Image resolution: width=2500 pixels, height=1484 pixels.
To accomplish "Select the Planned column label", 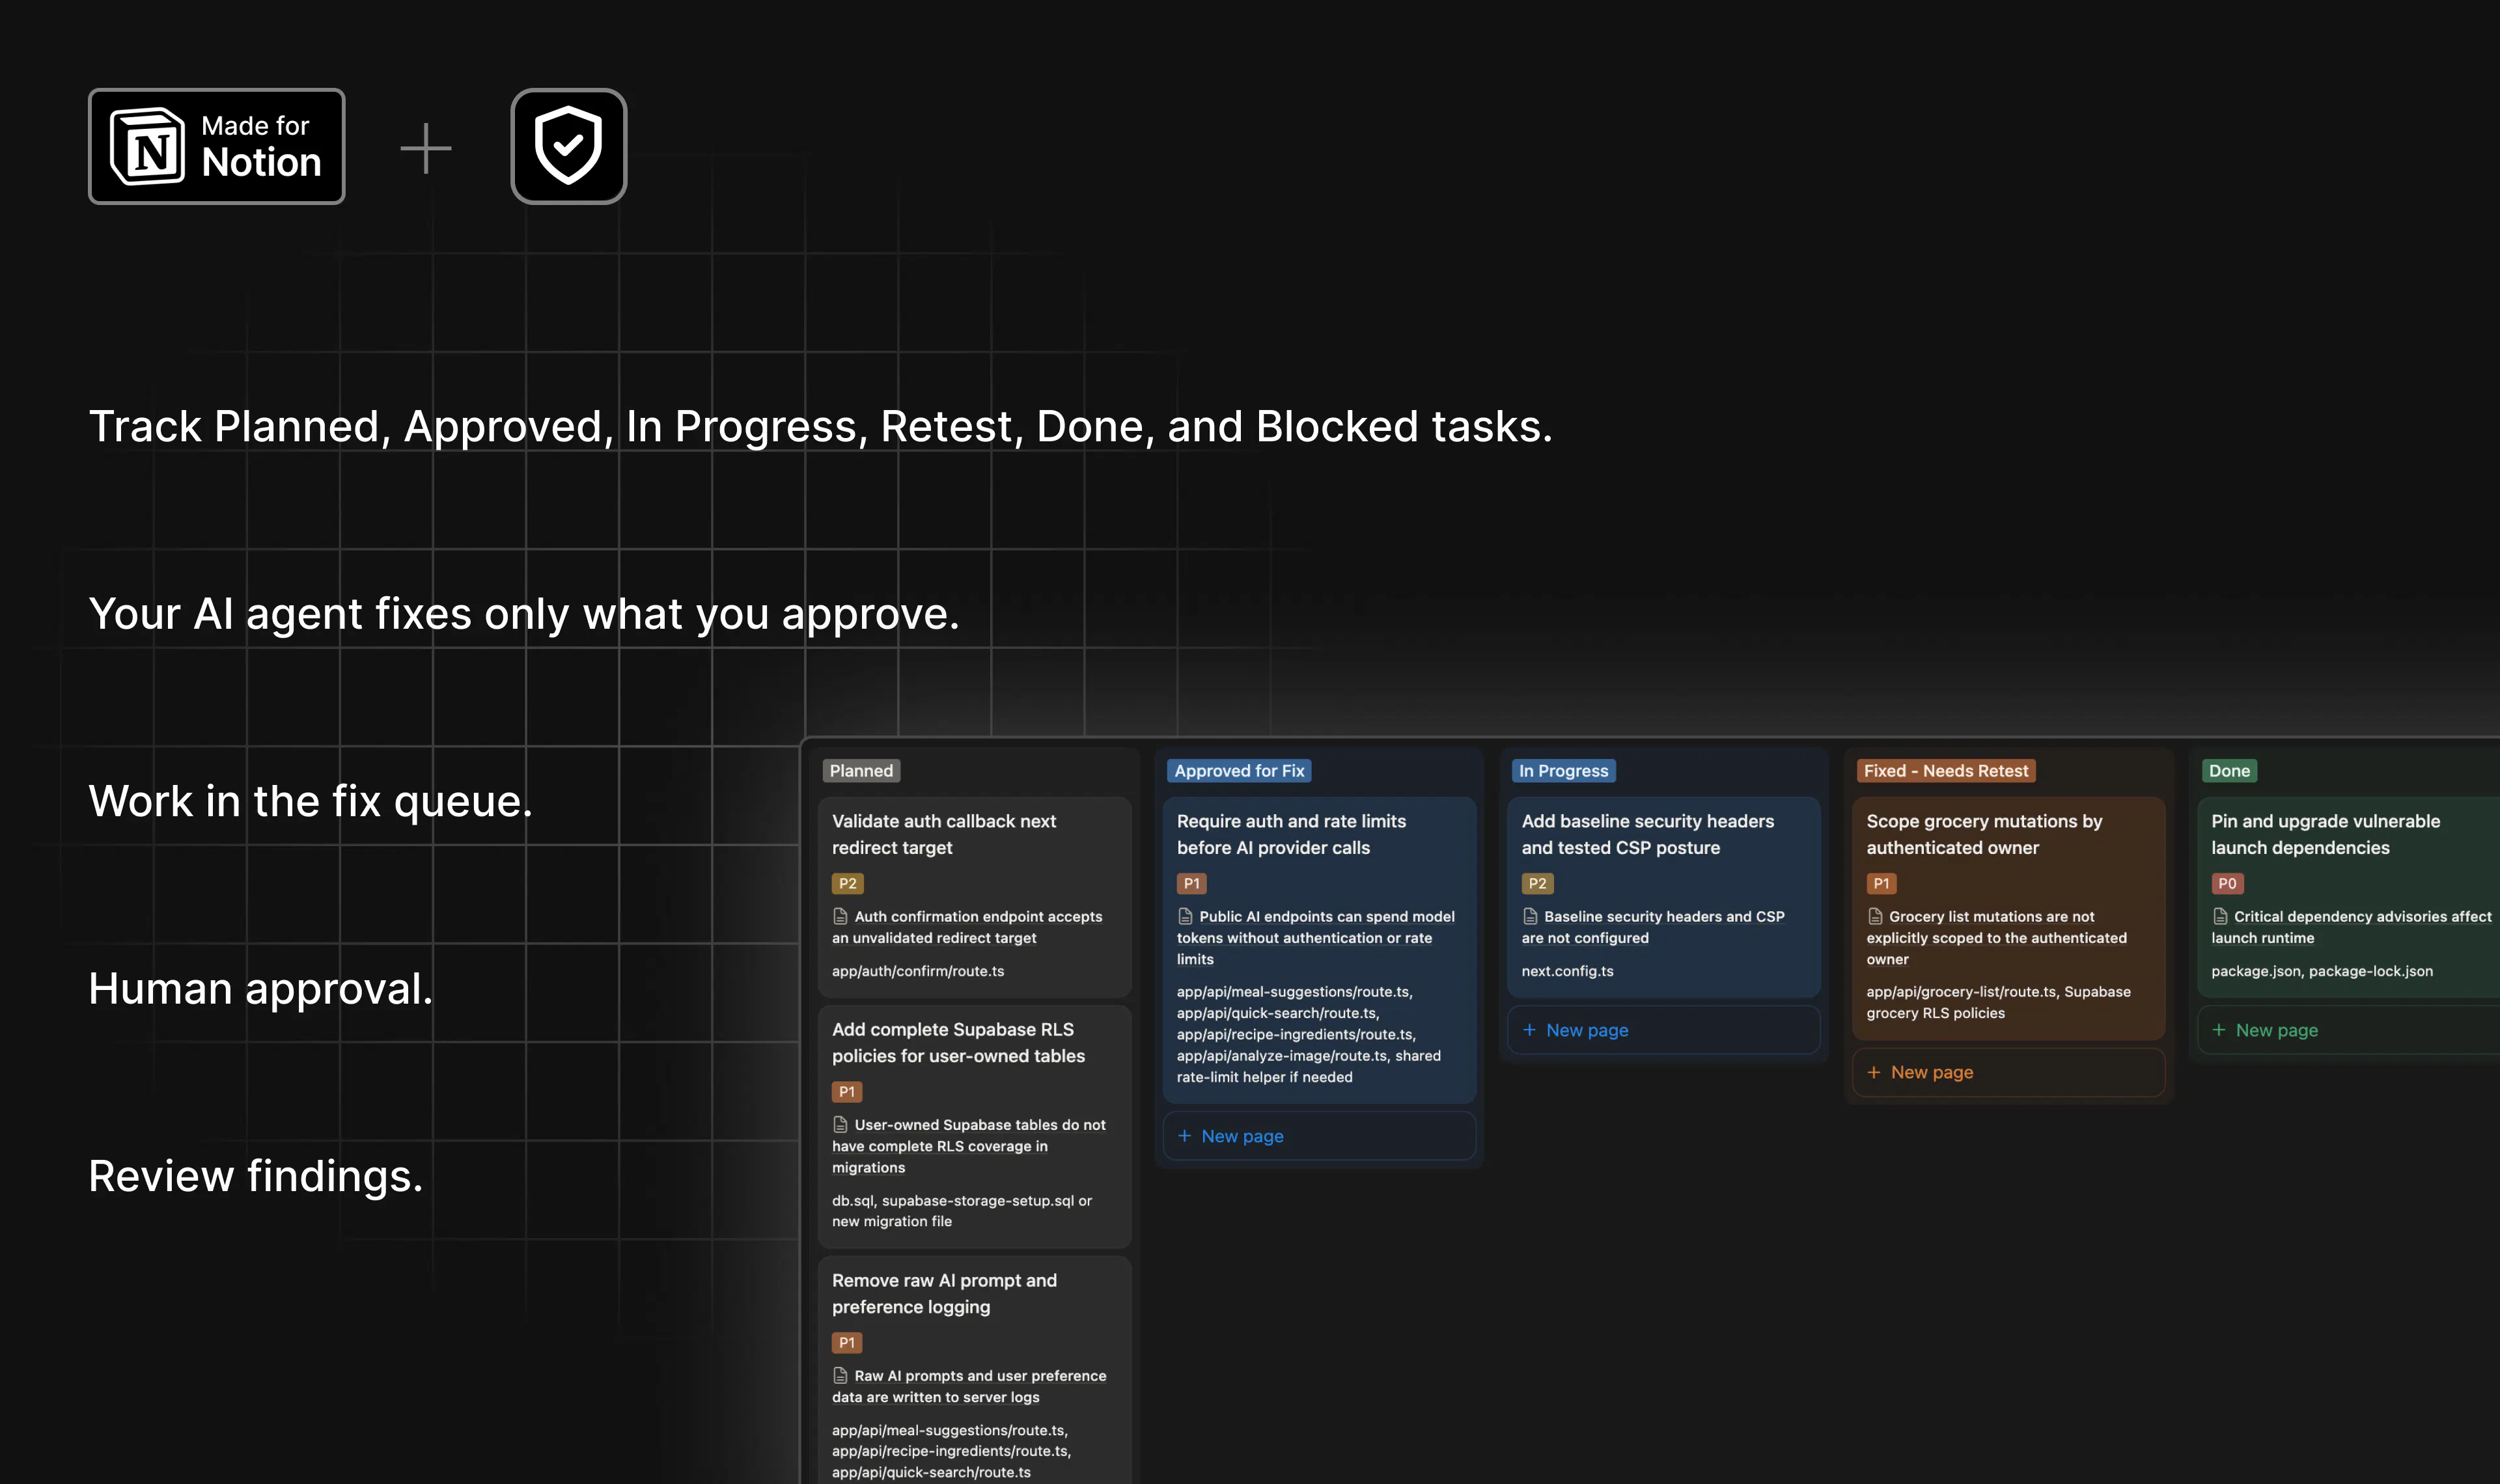I will point(861,771).
